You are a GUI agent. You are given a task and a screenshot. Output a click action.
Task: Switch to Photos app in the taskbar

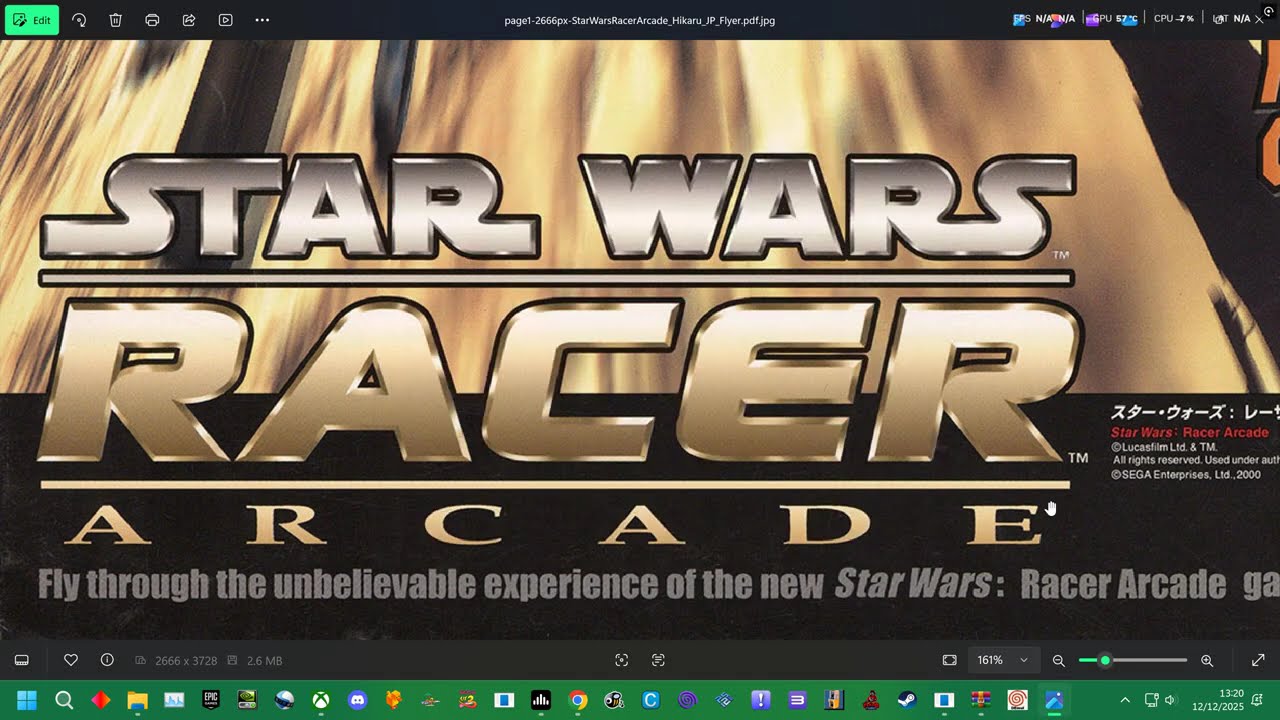point(1054,700)
